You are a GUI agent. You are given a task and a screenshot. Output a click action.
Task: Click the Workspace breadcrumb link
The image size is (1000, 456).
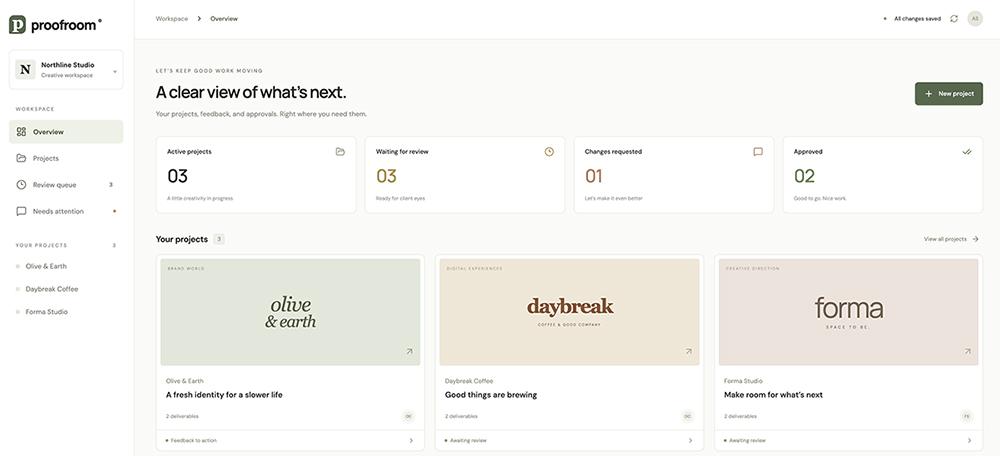click(172, 19)
